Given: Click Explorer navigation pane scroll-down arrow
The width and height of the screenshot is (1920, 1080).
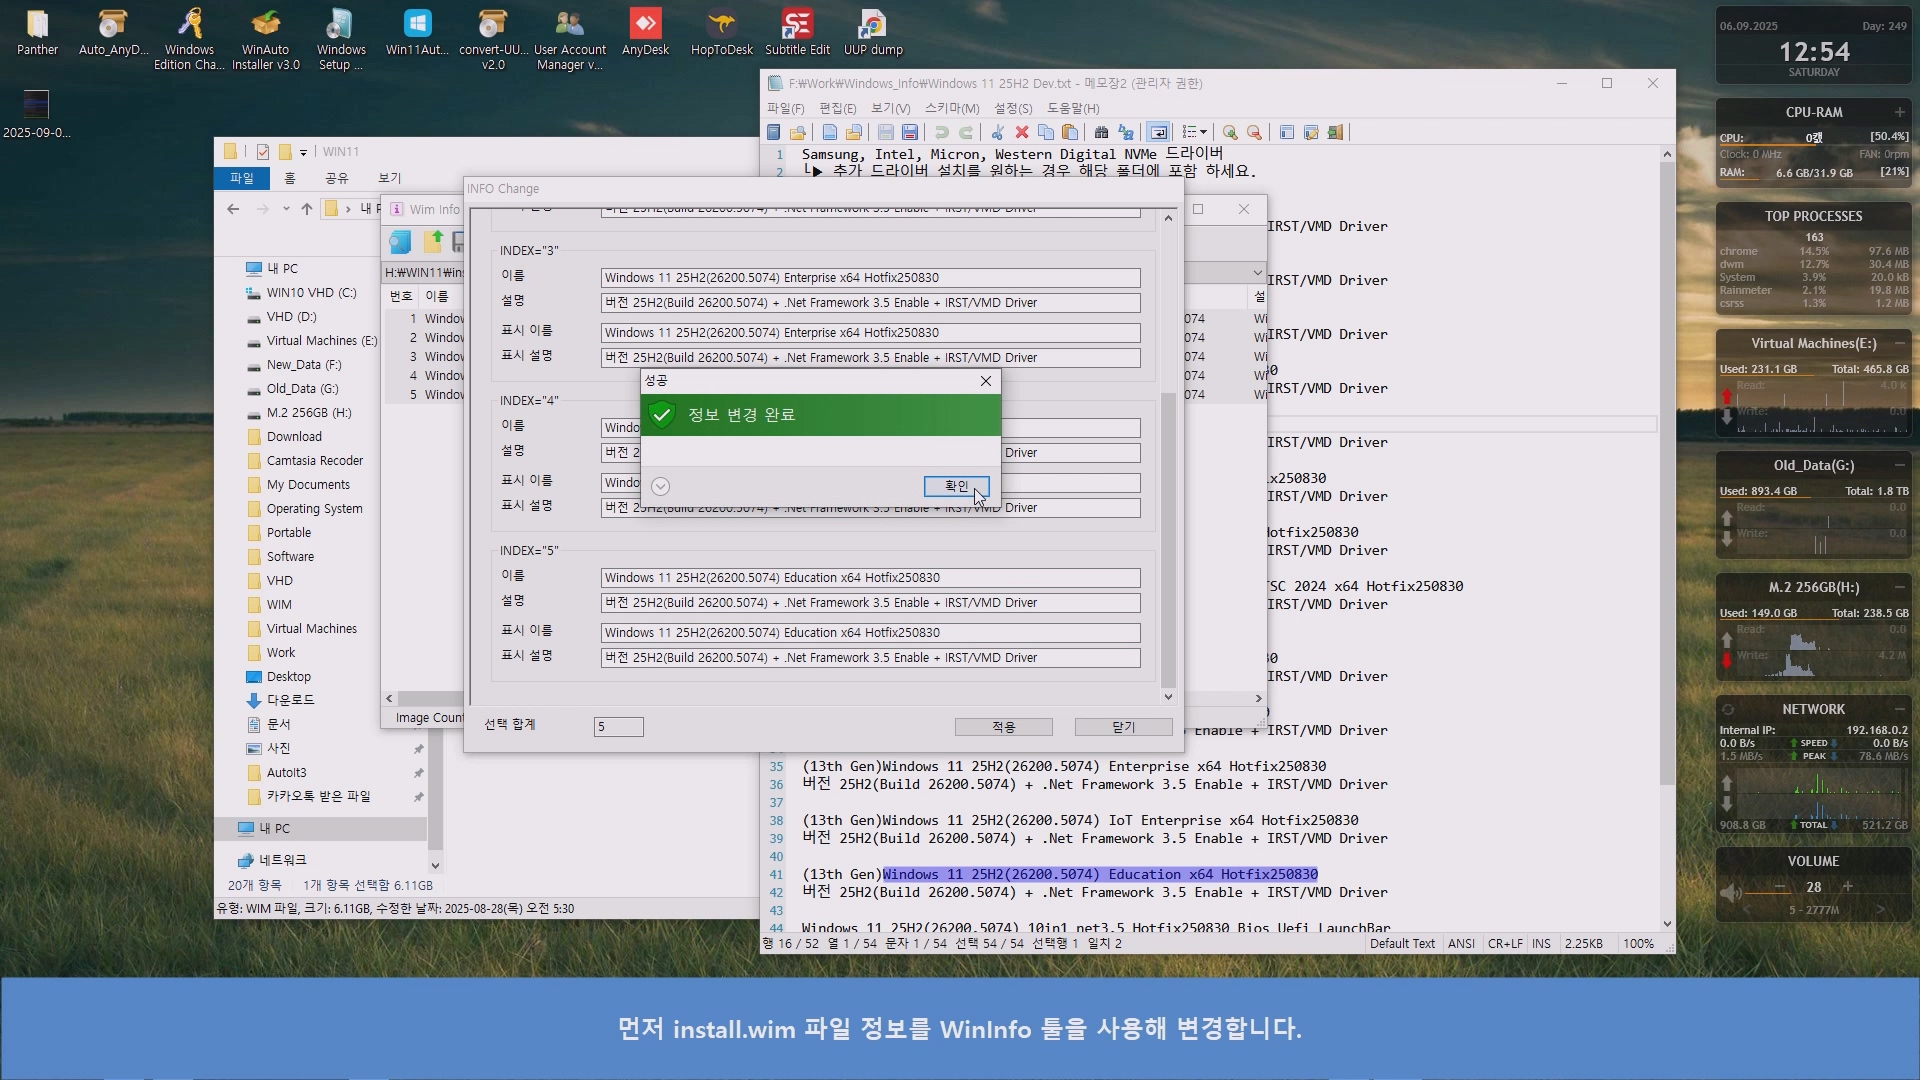Looking at the screenshot, I should (435, 865).
